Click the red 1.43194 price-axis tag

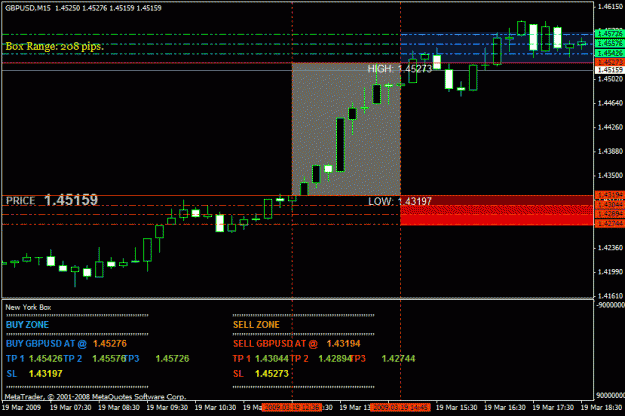(x=609, y=195)
